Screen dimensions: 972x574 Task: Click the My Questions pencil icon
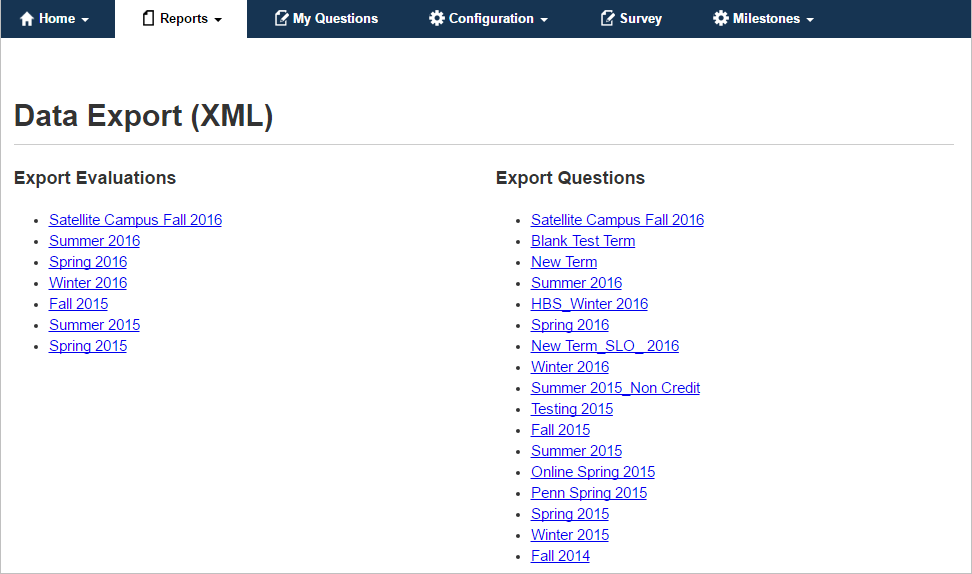[x=281, y=19]
